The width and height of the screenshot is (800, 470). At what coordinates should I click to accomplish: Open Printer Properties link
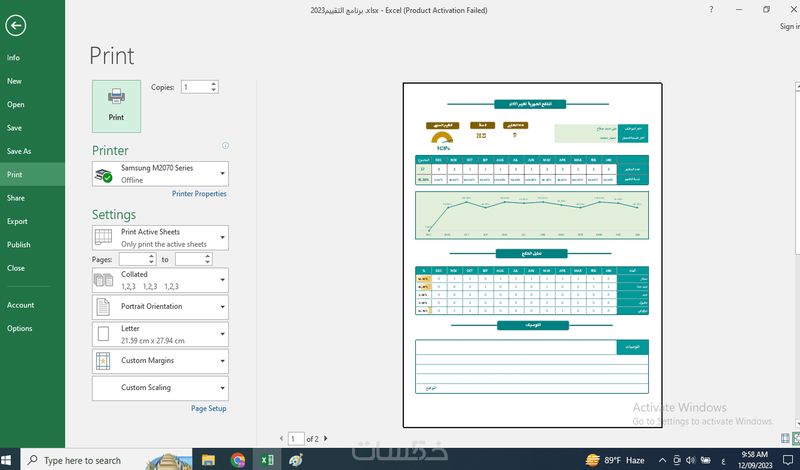point(199,194)
